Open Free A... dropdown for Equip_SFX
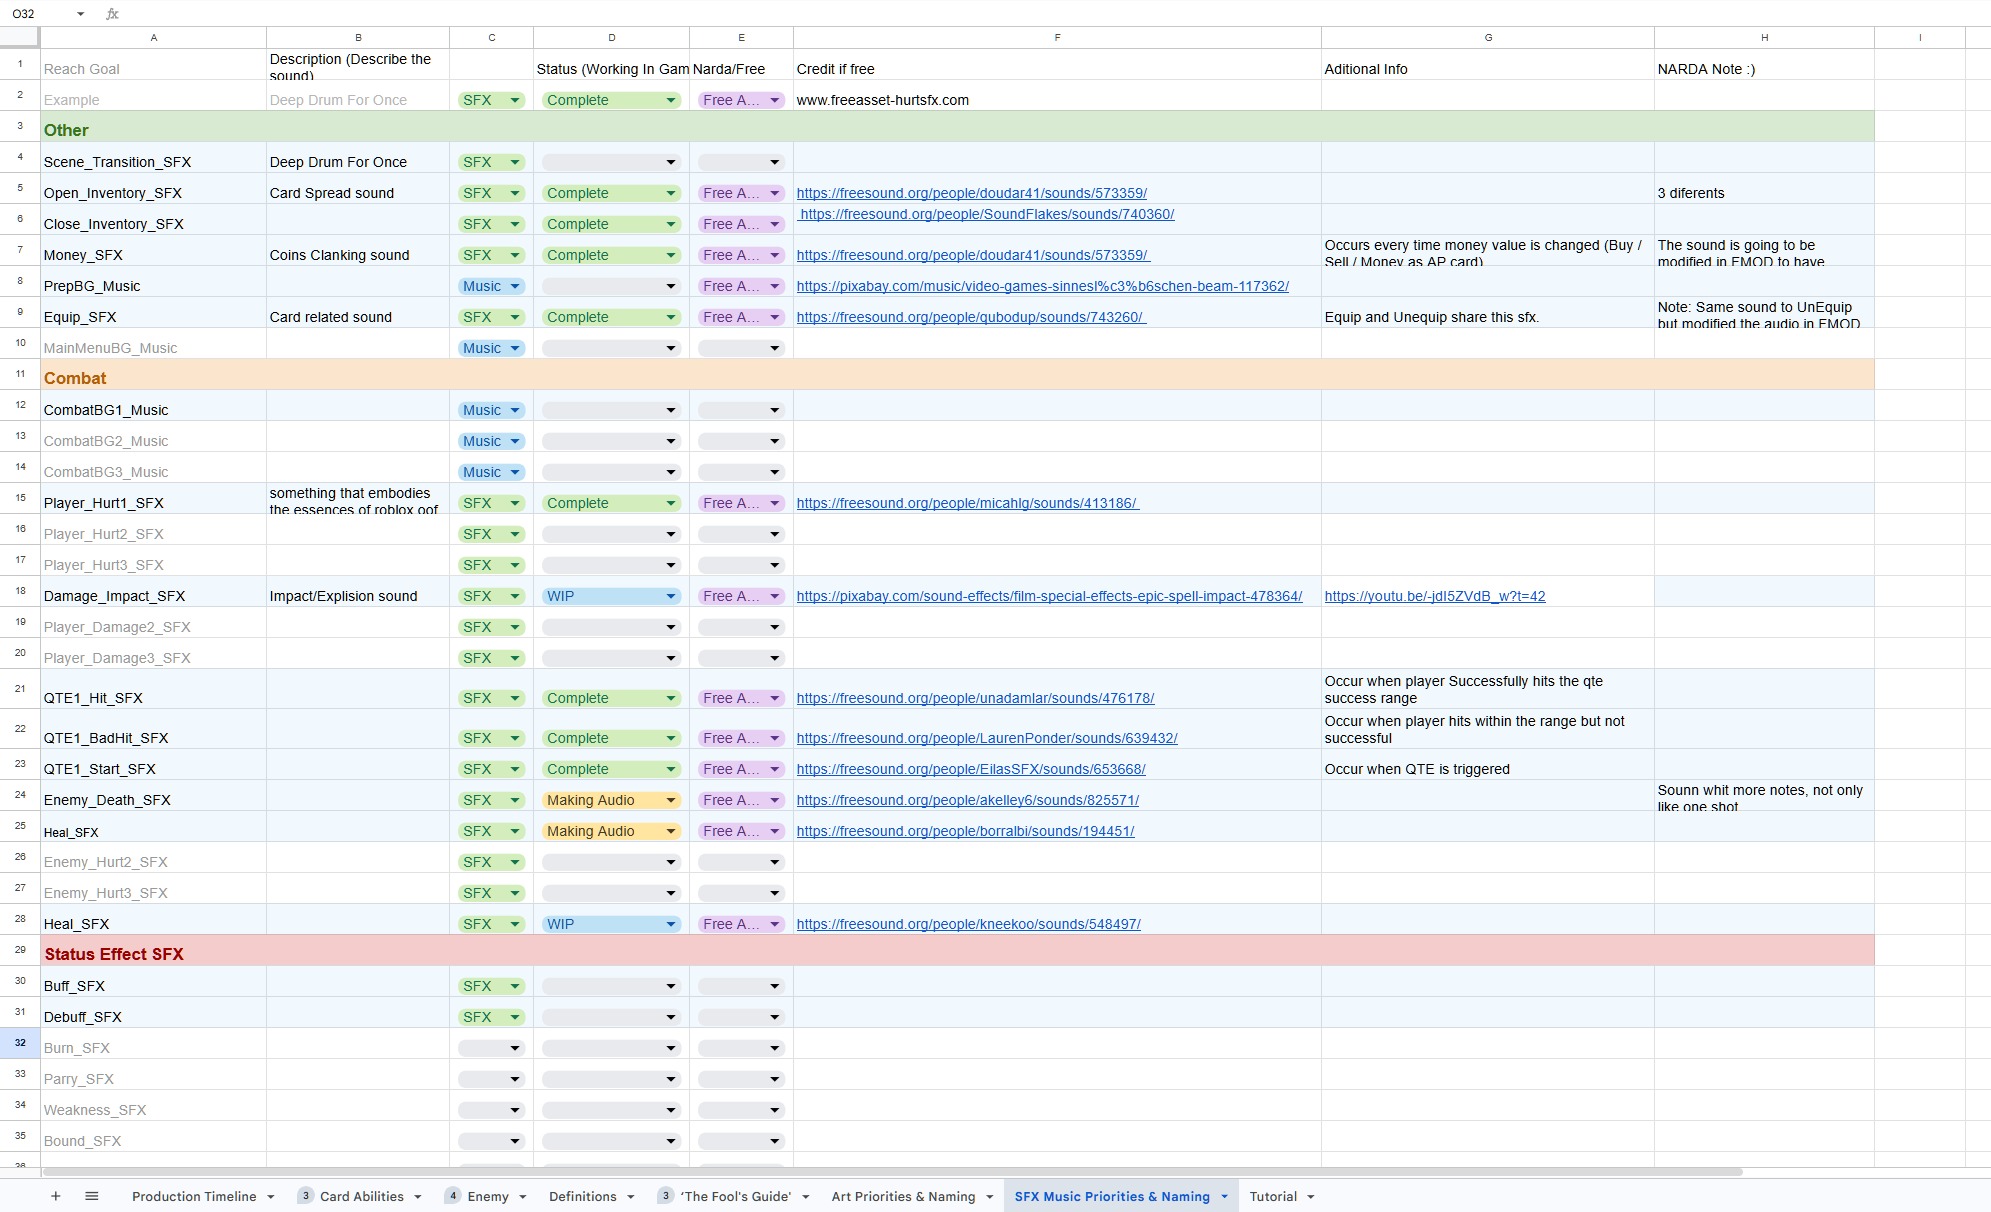The height and width of the screenshot is (1212, 1991). coord(741,317)
